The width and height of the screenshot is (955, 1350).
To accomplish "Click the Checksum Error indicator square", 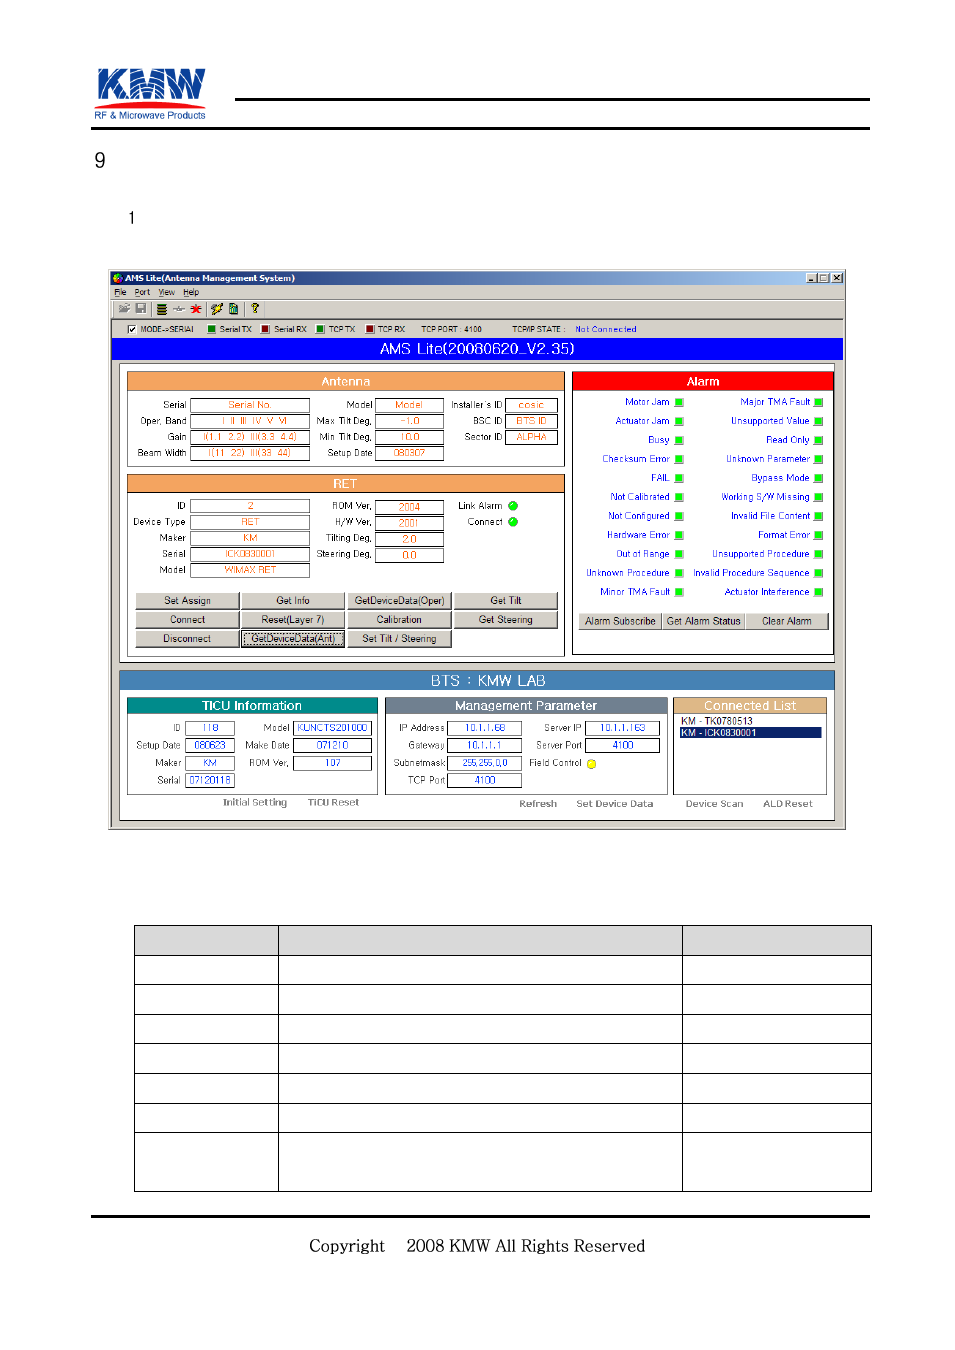I will (679, 460).
